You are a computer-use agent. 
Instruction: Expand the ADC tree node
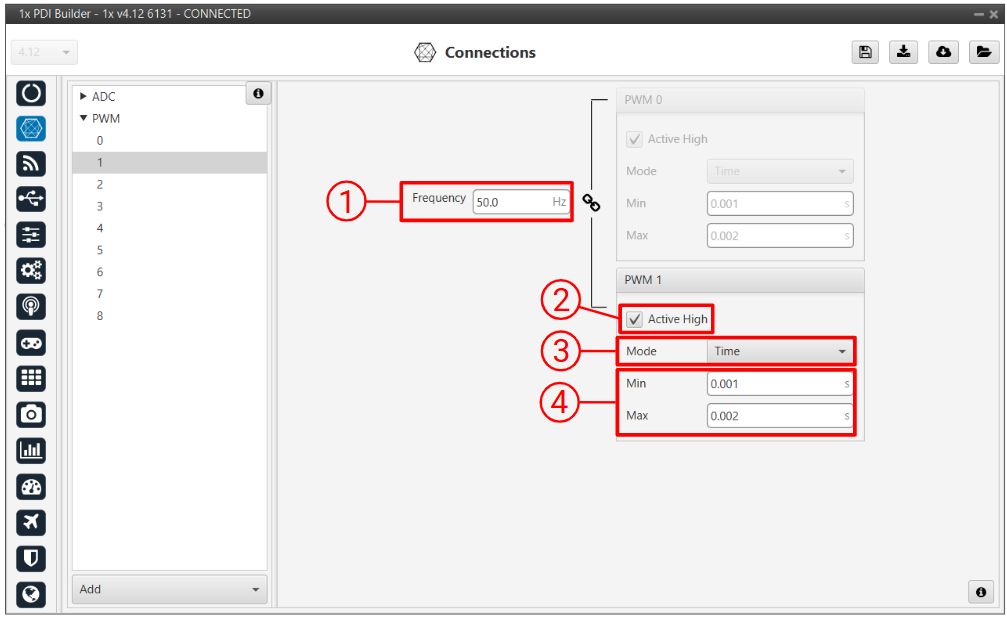tap(84, 97)
